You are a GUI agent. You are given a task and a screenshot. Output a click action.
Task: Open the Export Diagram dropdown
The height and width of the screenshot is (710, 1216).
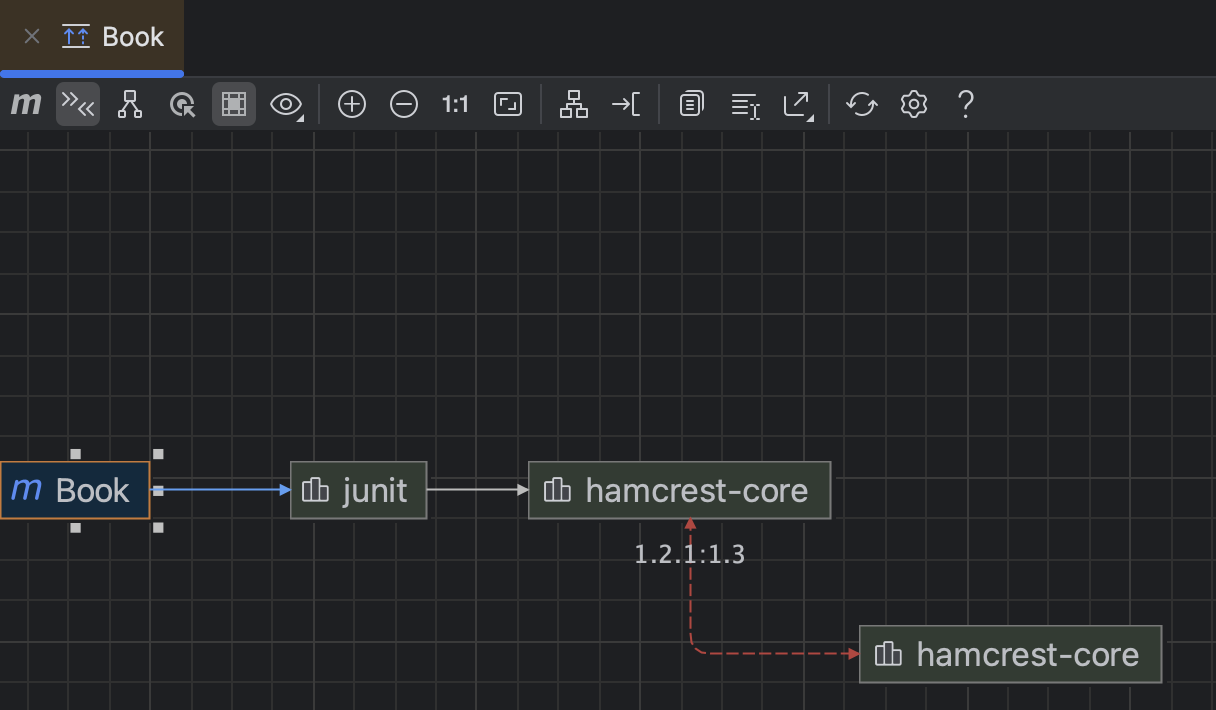(798, 104)
